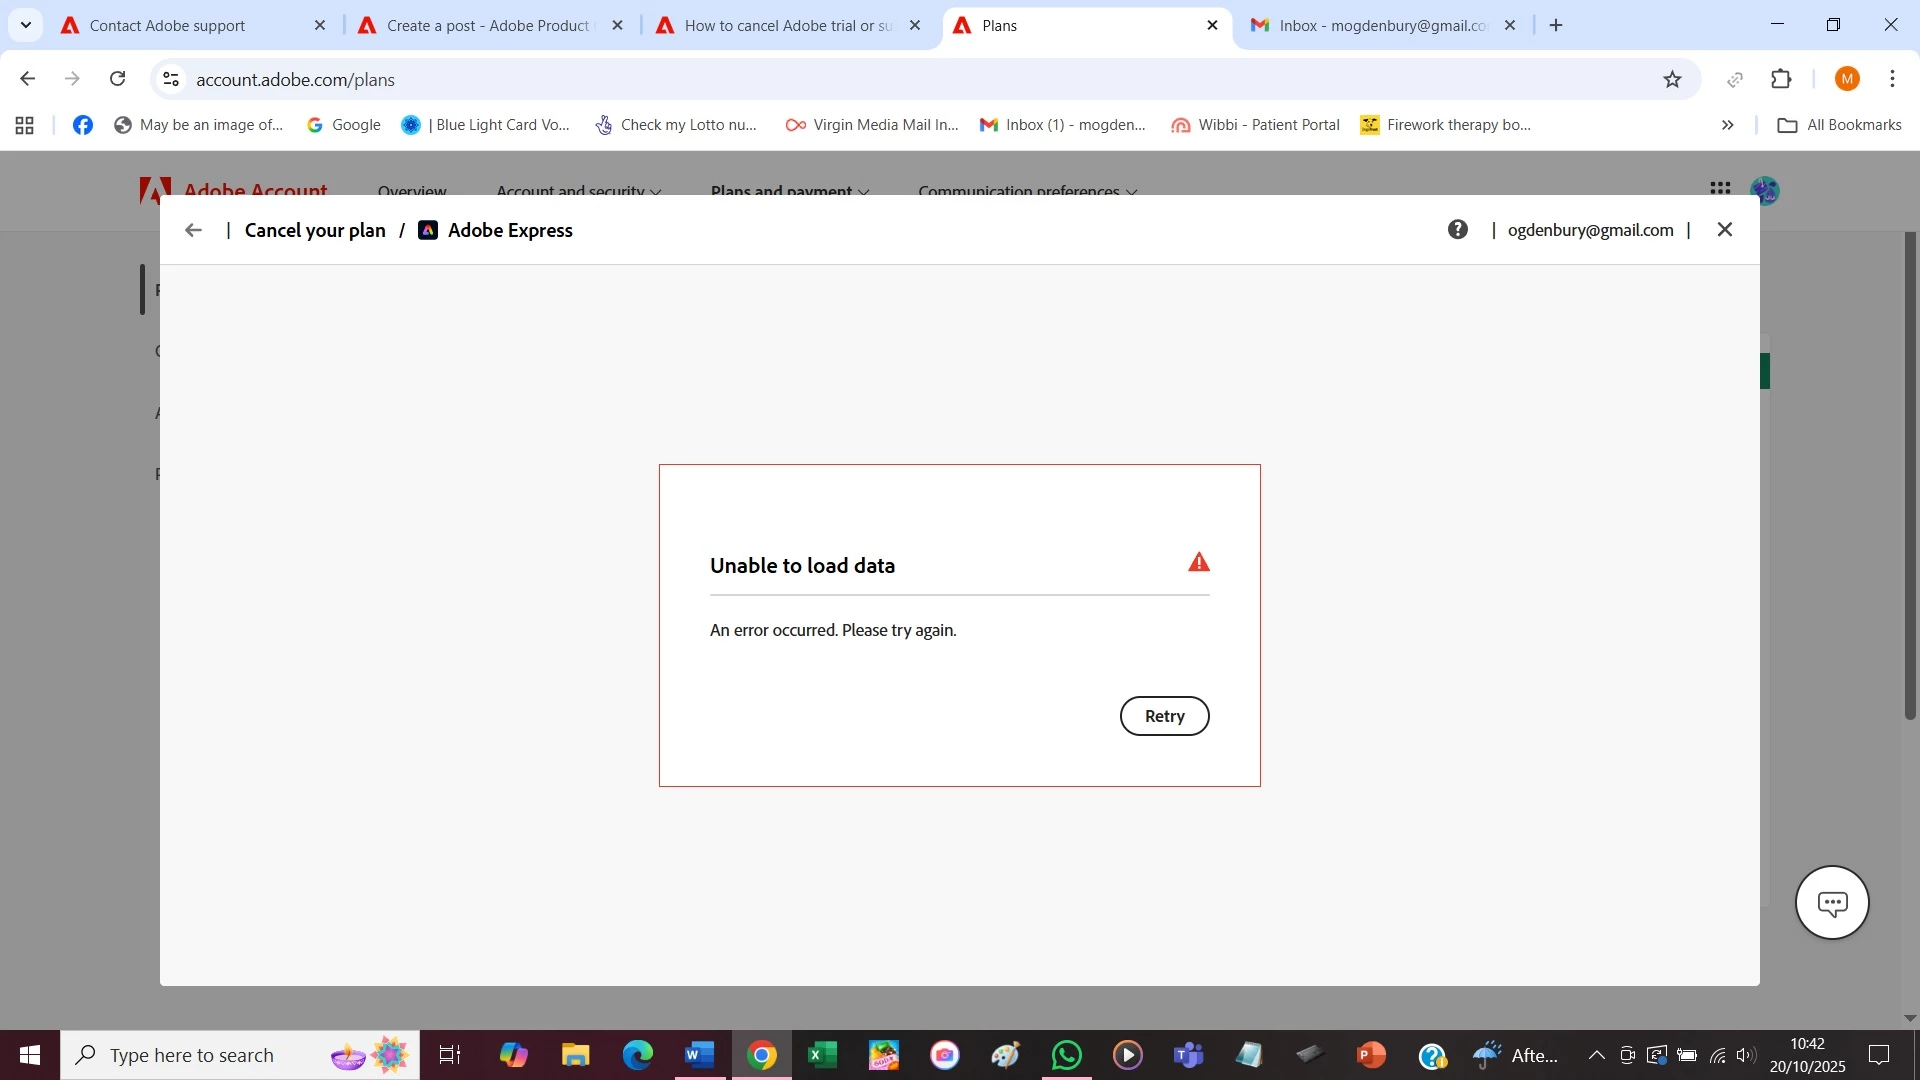1920x1080 pixels.
Task: Go back using the dialog's arrow icon
Action: click(193, 230)
